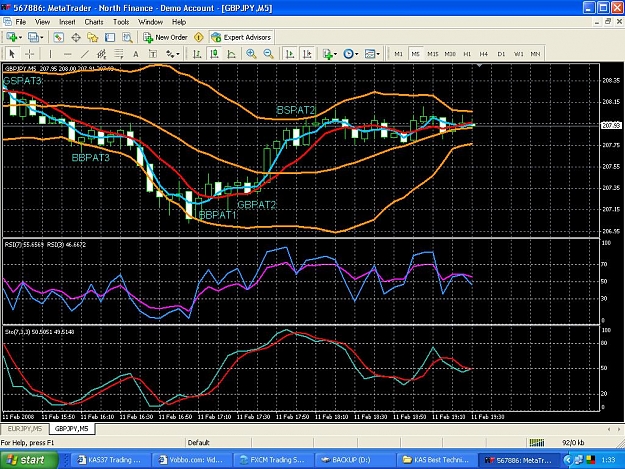The width and height of the screenshot is (625, 469).
Task: Open the Templates icon
Action: point(370,54)
